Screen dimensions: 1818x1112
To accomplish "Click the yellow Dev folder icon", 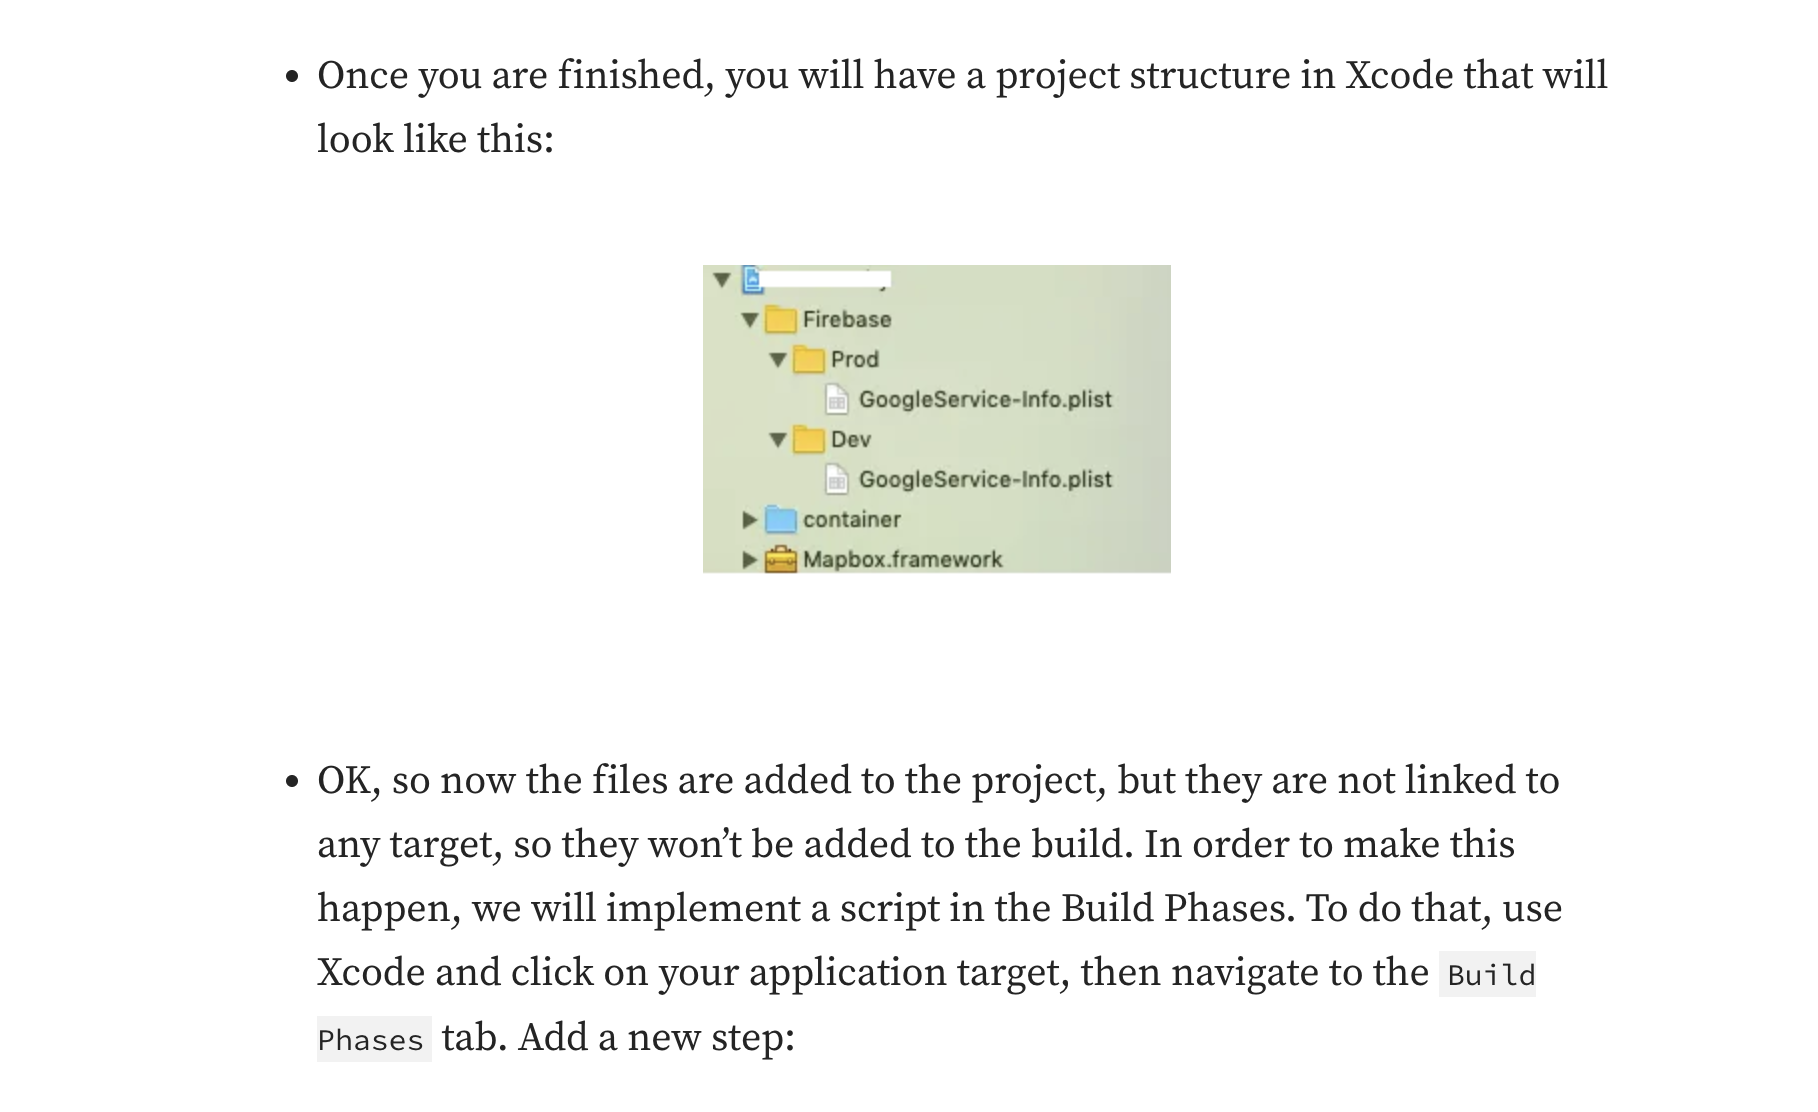I will pyautogui.click(x=808, y=440).
